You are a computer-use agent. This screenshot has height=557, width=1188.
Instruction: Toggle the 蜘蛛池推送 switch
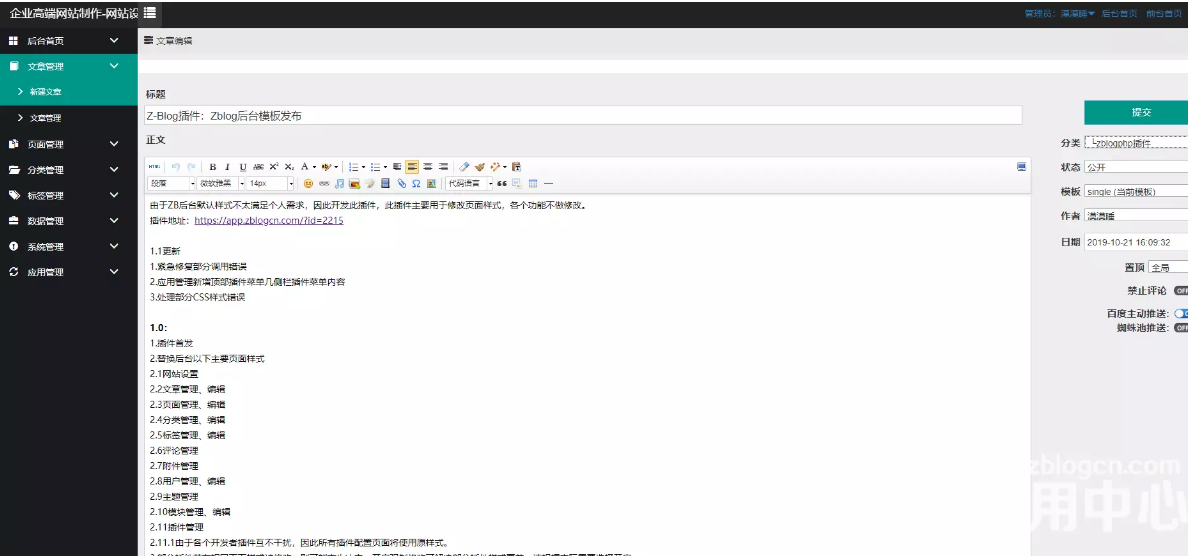1181,328
